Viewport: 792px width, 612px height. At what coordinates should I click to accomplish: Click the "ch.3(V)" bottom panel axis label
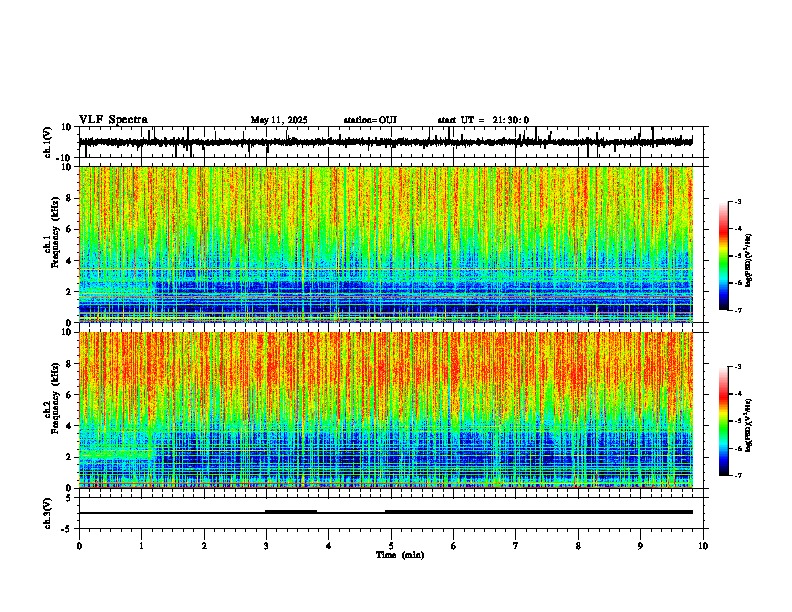coord(48,513)
